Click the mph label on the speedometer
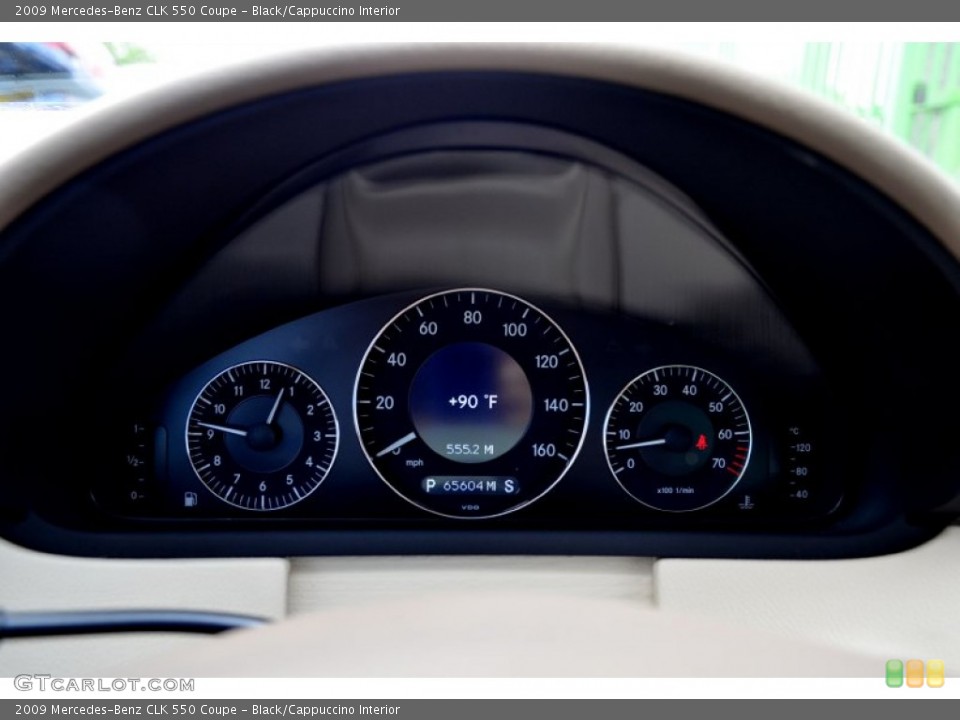The image size is (960, 720). pyautogui.click(x=414, y=463)
